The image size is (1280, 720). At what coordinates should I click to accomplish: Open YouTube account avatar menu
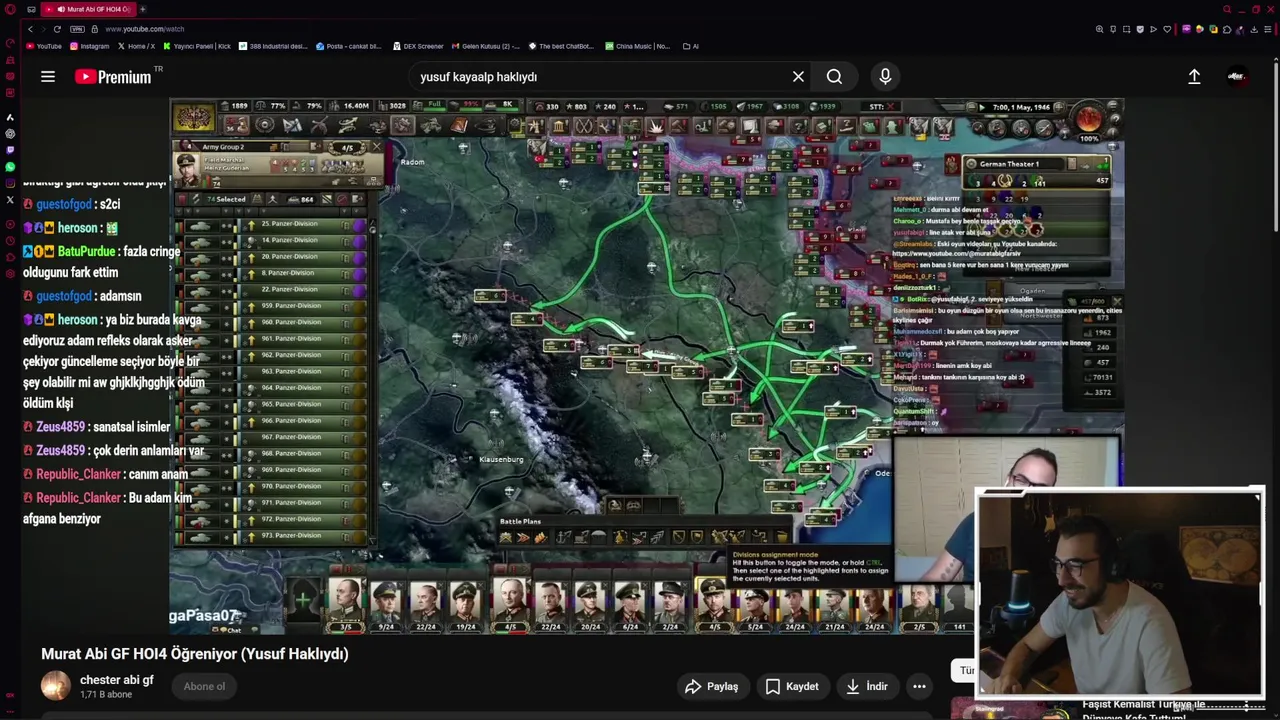pyautogui.click(x=1237, y=77)
